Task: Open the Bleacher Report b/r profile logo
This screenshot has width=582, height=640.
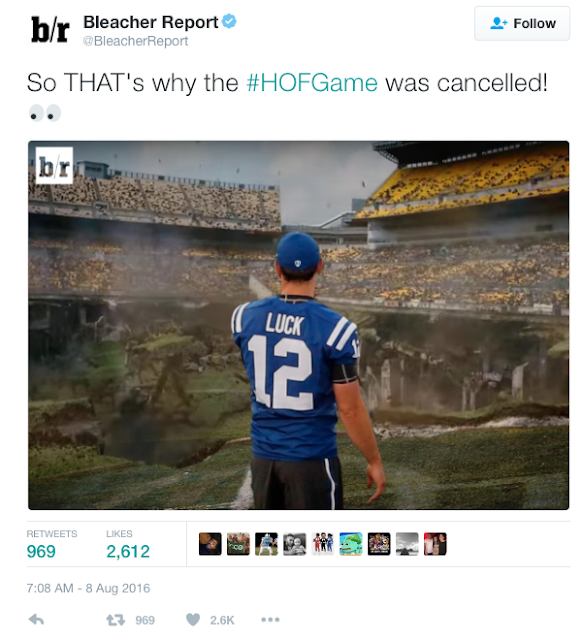Action: [50, 29]
